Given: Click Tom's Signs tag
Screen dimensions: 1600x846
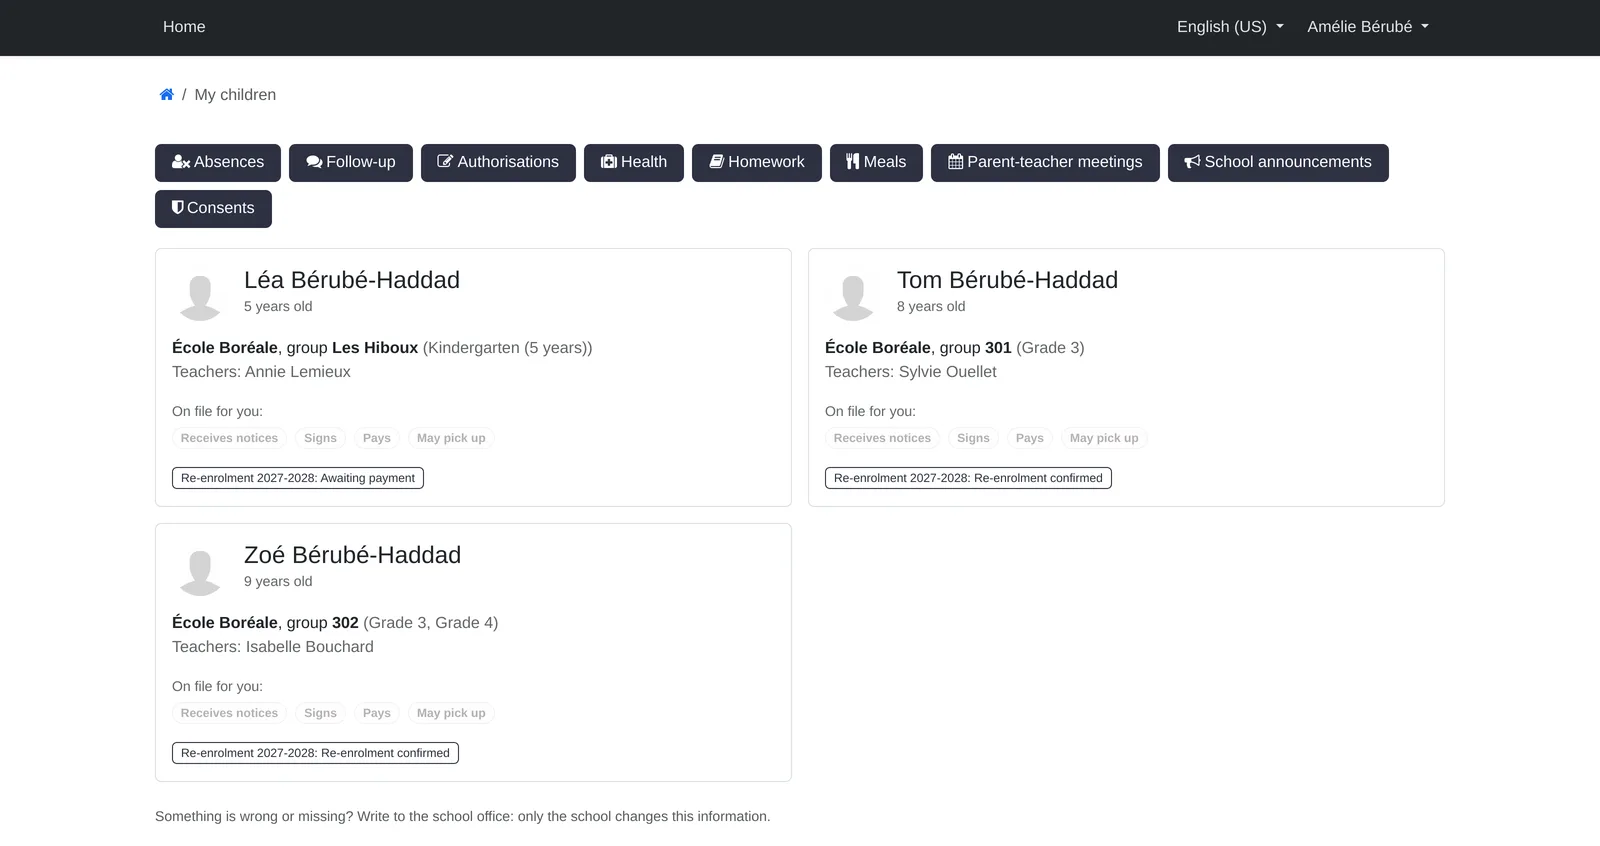Looking at the screenshot, I should 973,438.
